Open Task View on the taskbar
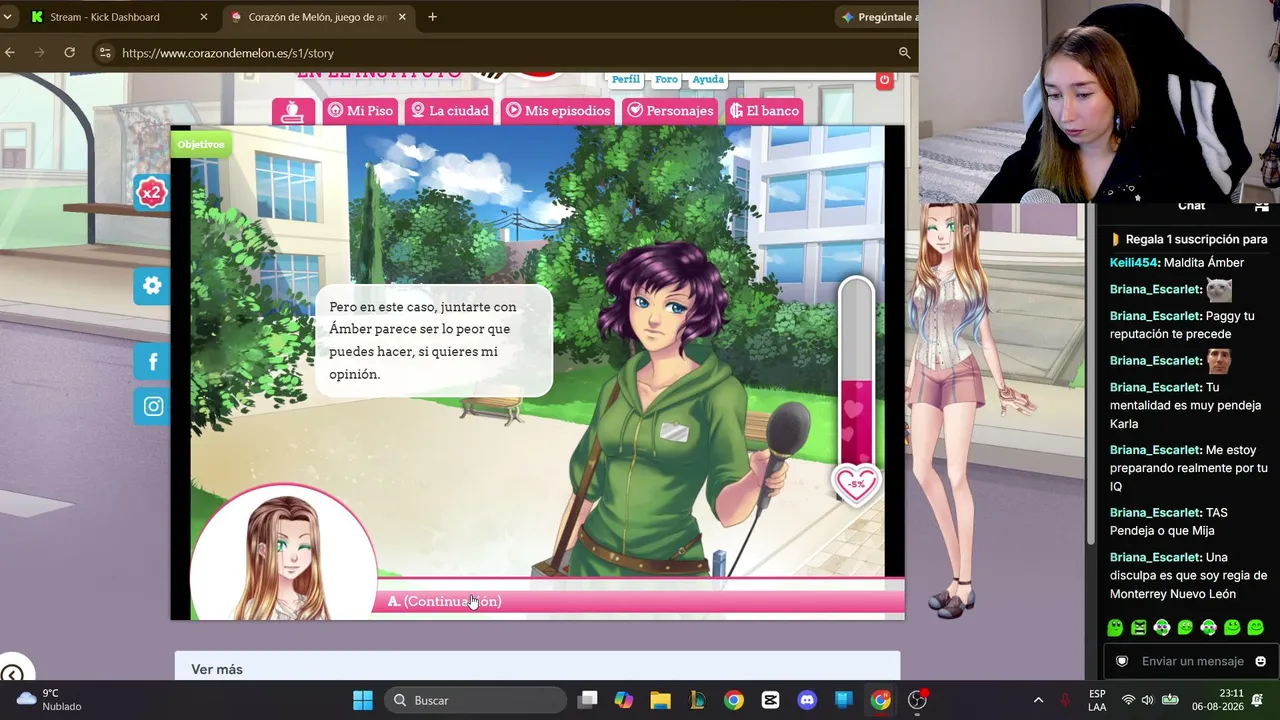This screenshot has width=1280, height=720. 587,700
